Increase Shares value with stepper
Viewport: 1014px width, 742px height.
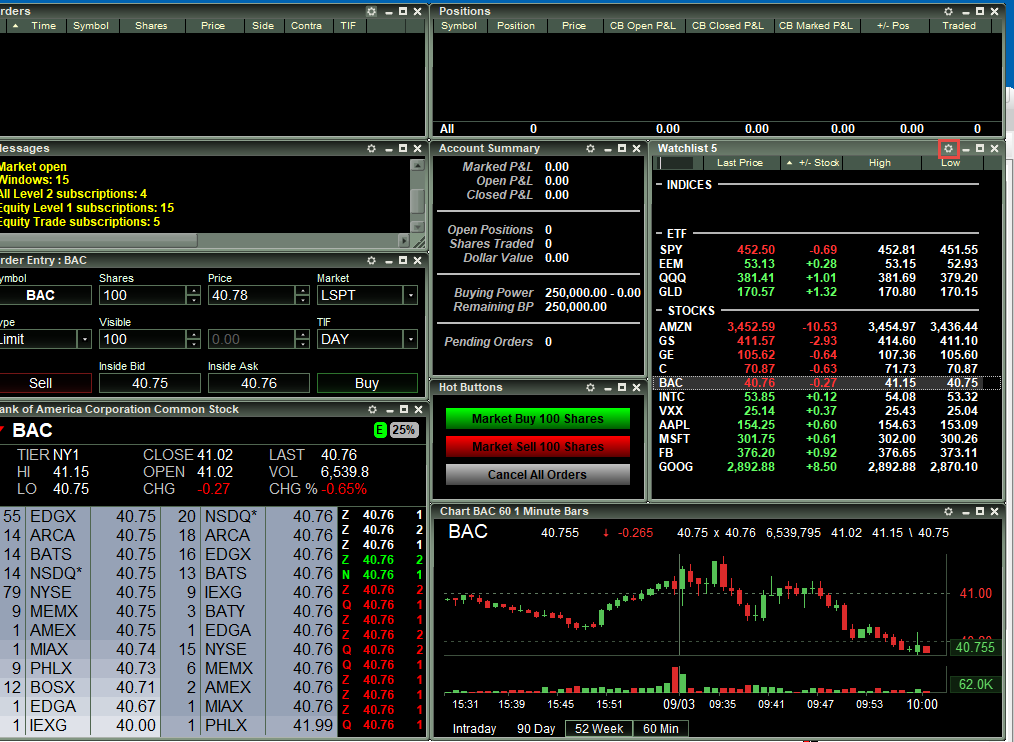point(193,291)
